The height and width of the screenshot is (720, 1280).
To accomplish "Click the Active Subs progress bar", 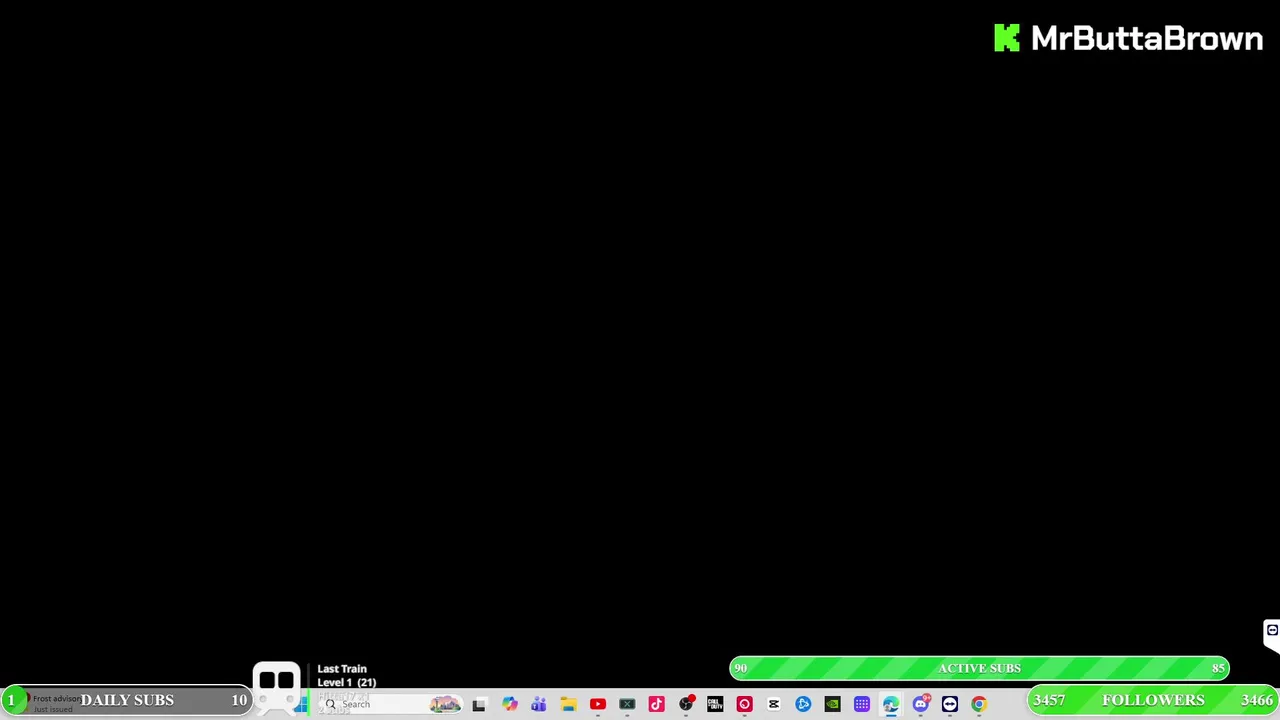I will tap(979, 668).
